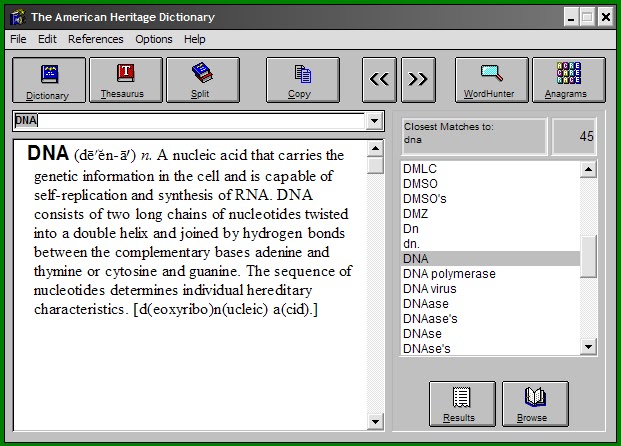Expand the word entry dropdown arrow

coord(374,121)
